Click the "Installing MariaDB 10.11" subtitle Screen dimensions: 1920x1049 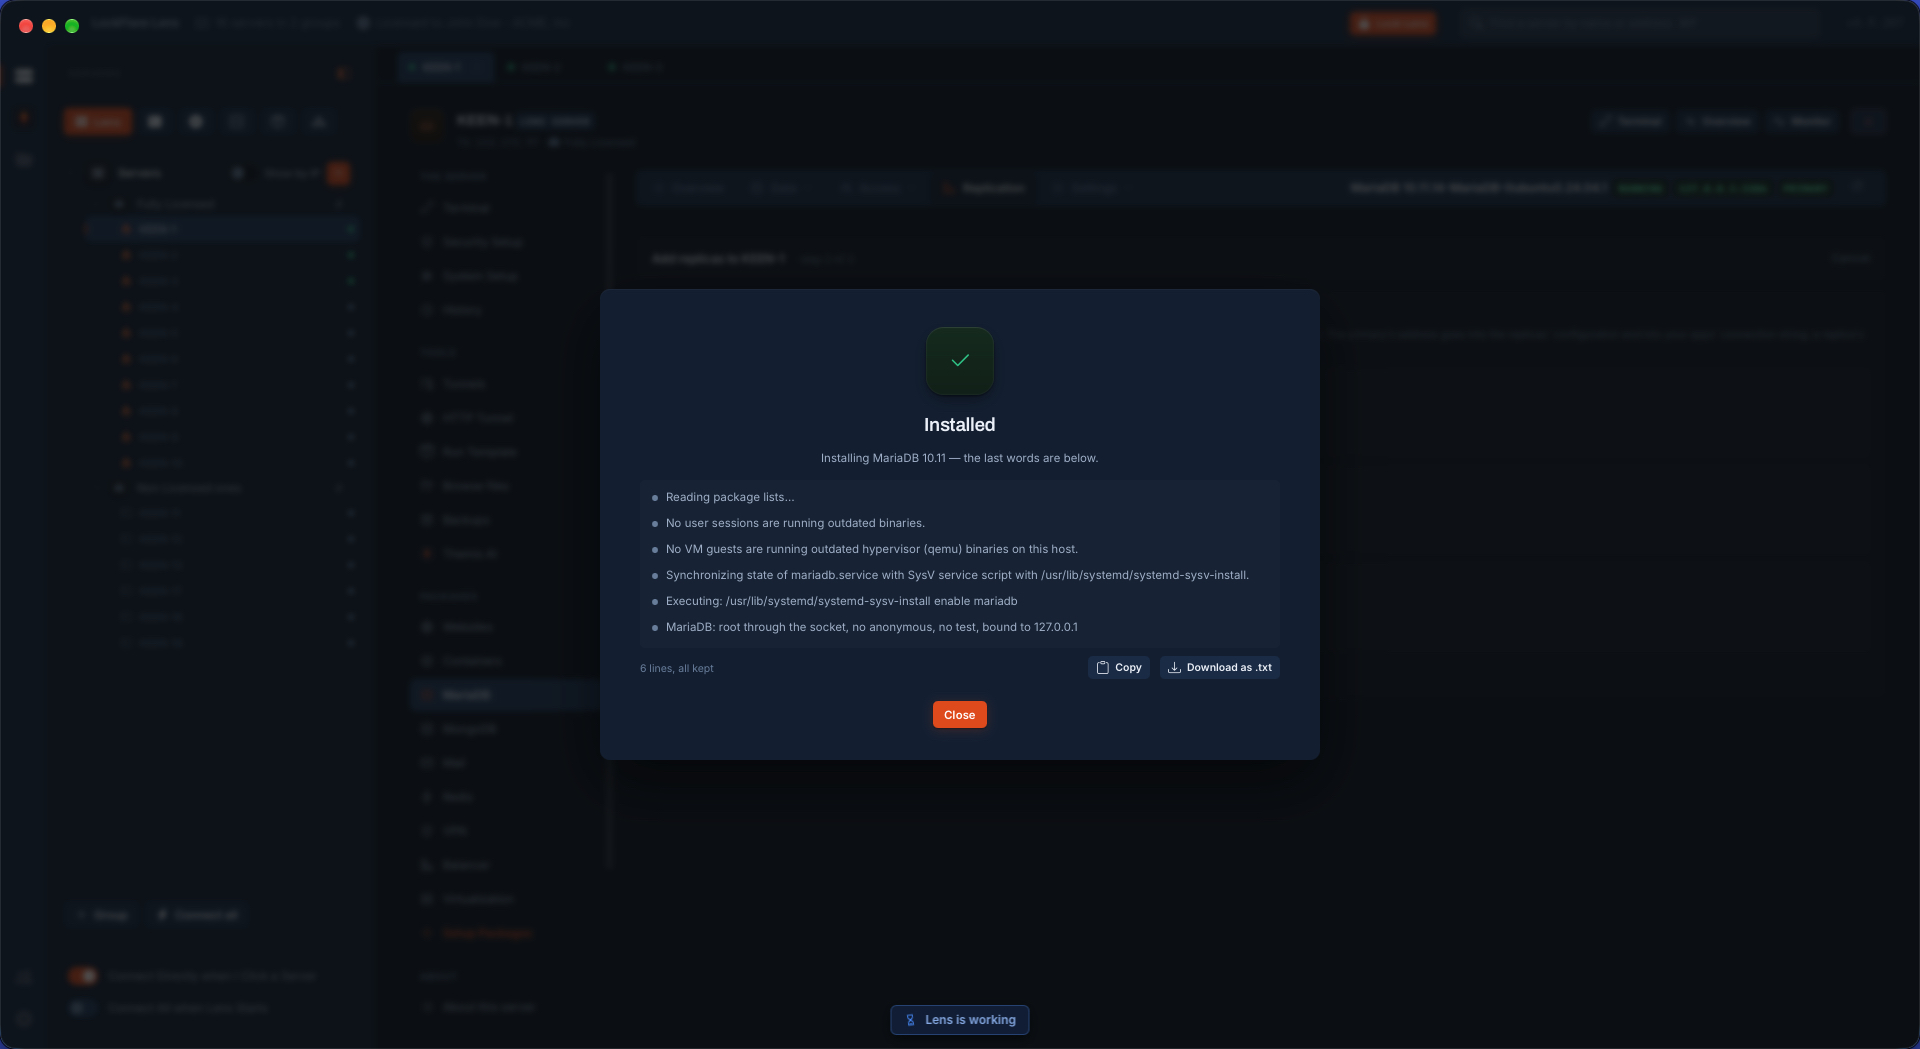[x=959, y=458]
